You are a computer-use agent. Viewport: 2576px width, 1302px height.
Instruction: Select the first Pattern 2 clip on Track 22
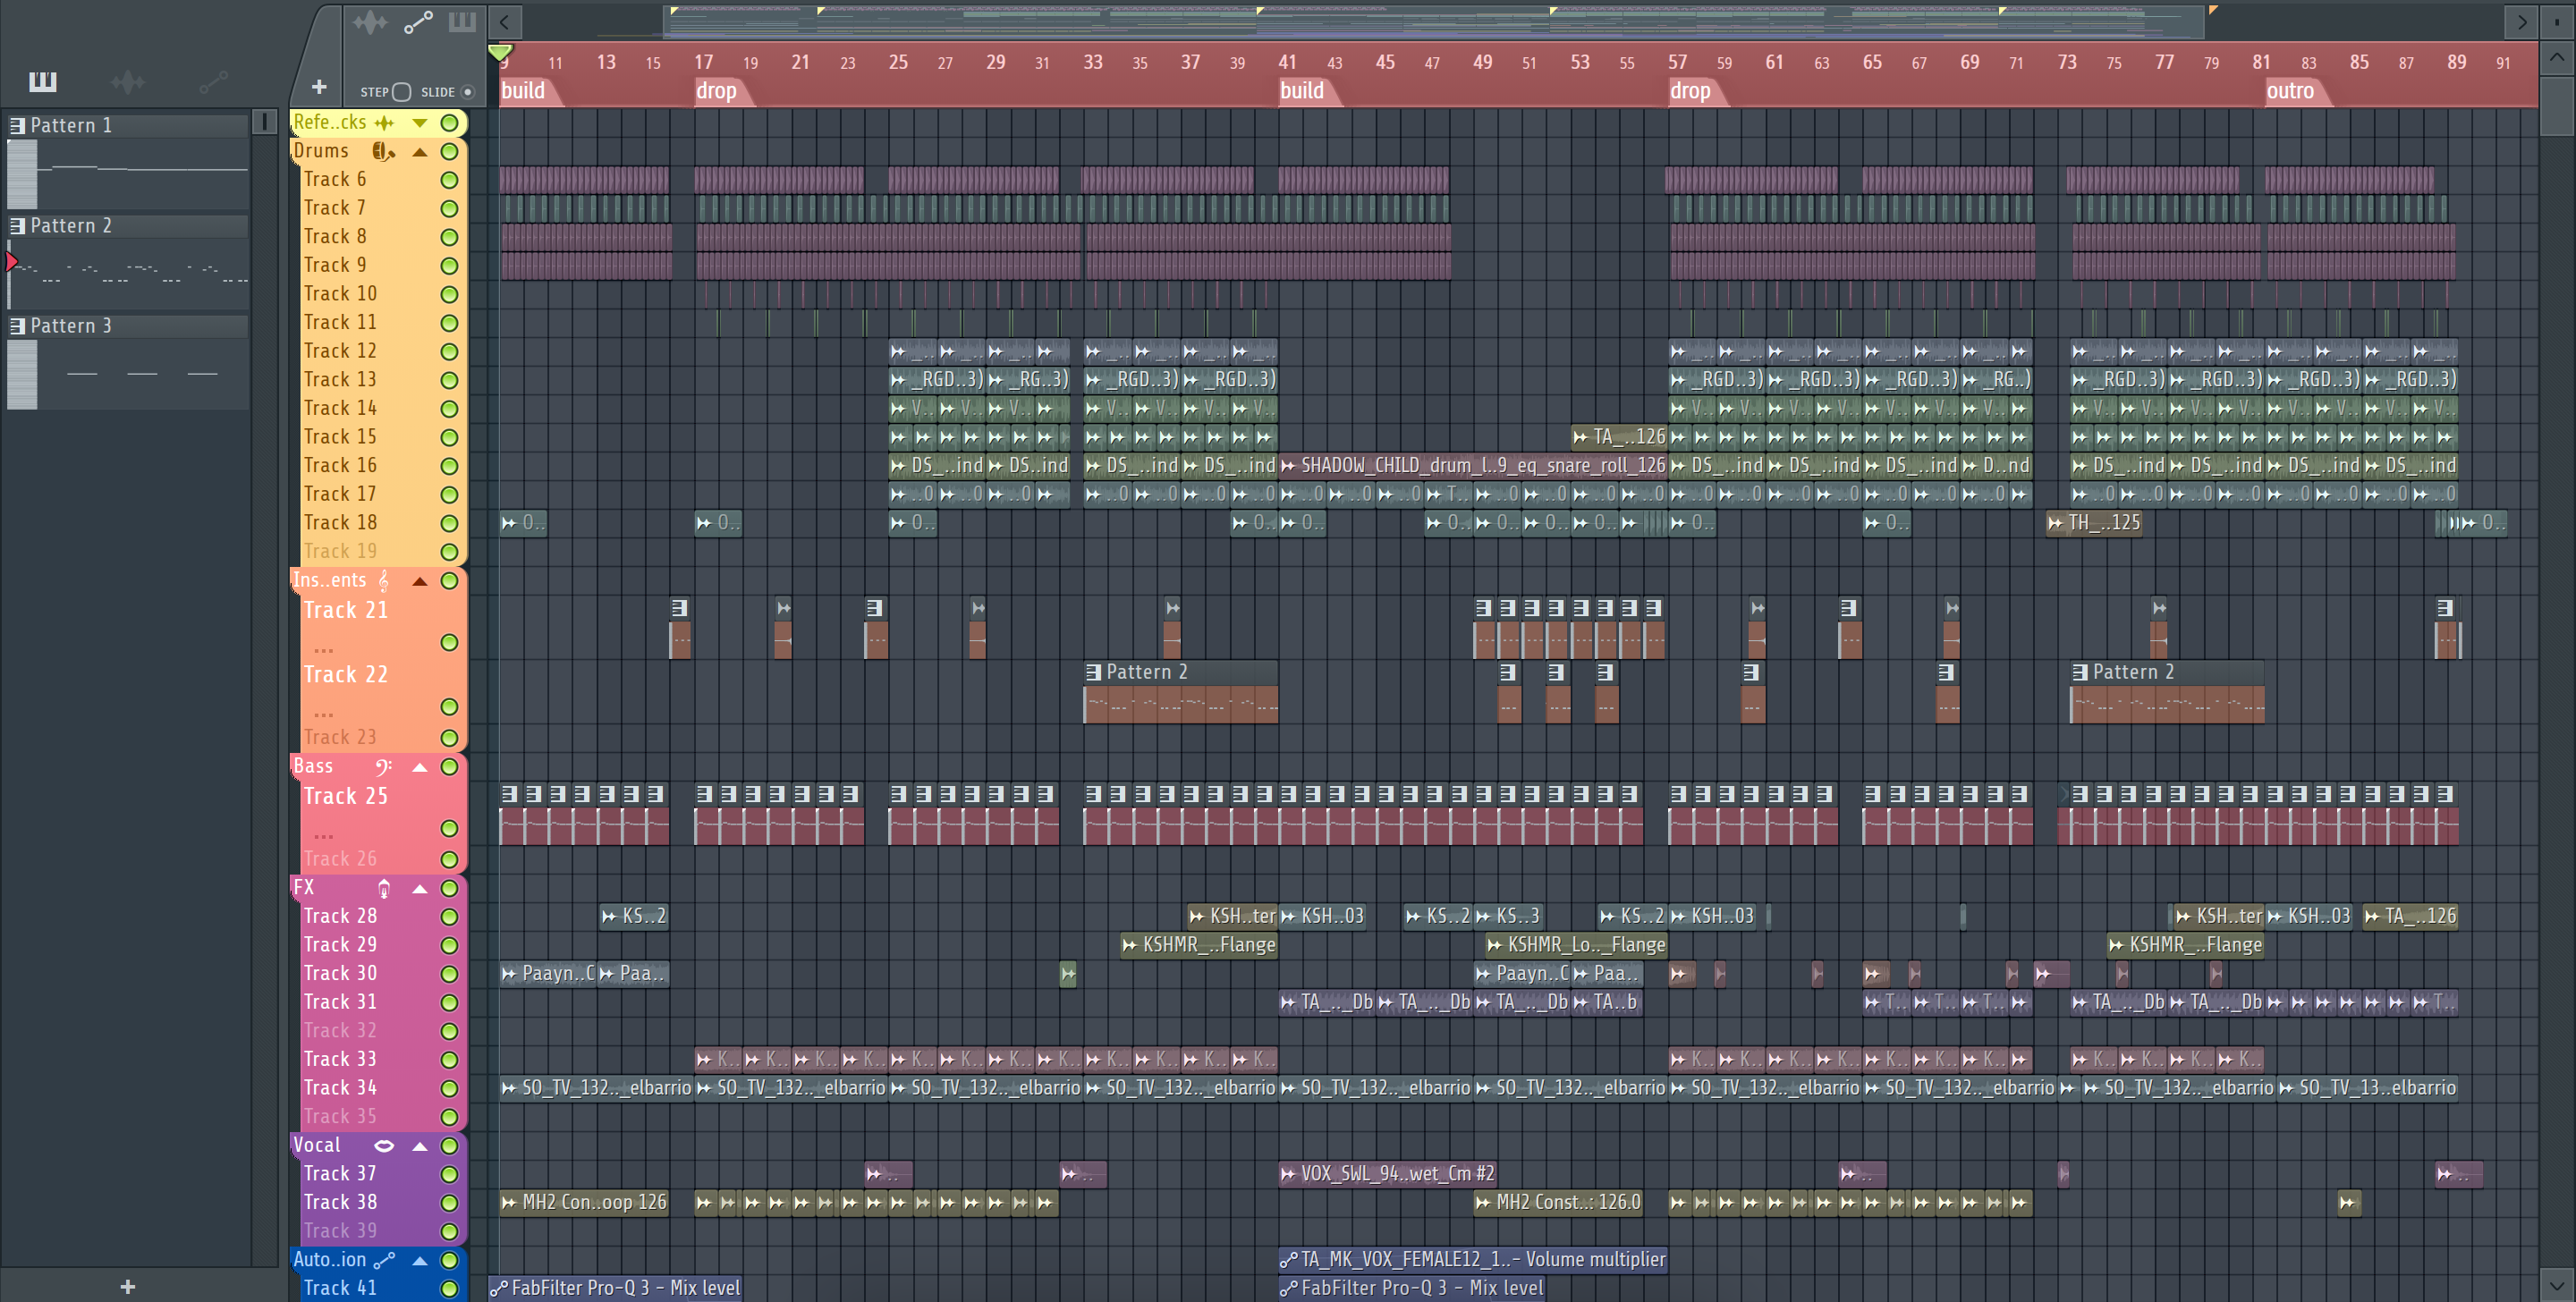pyautogui.click(x=1180, y=692)
